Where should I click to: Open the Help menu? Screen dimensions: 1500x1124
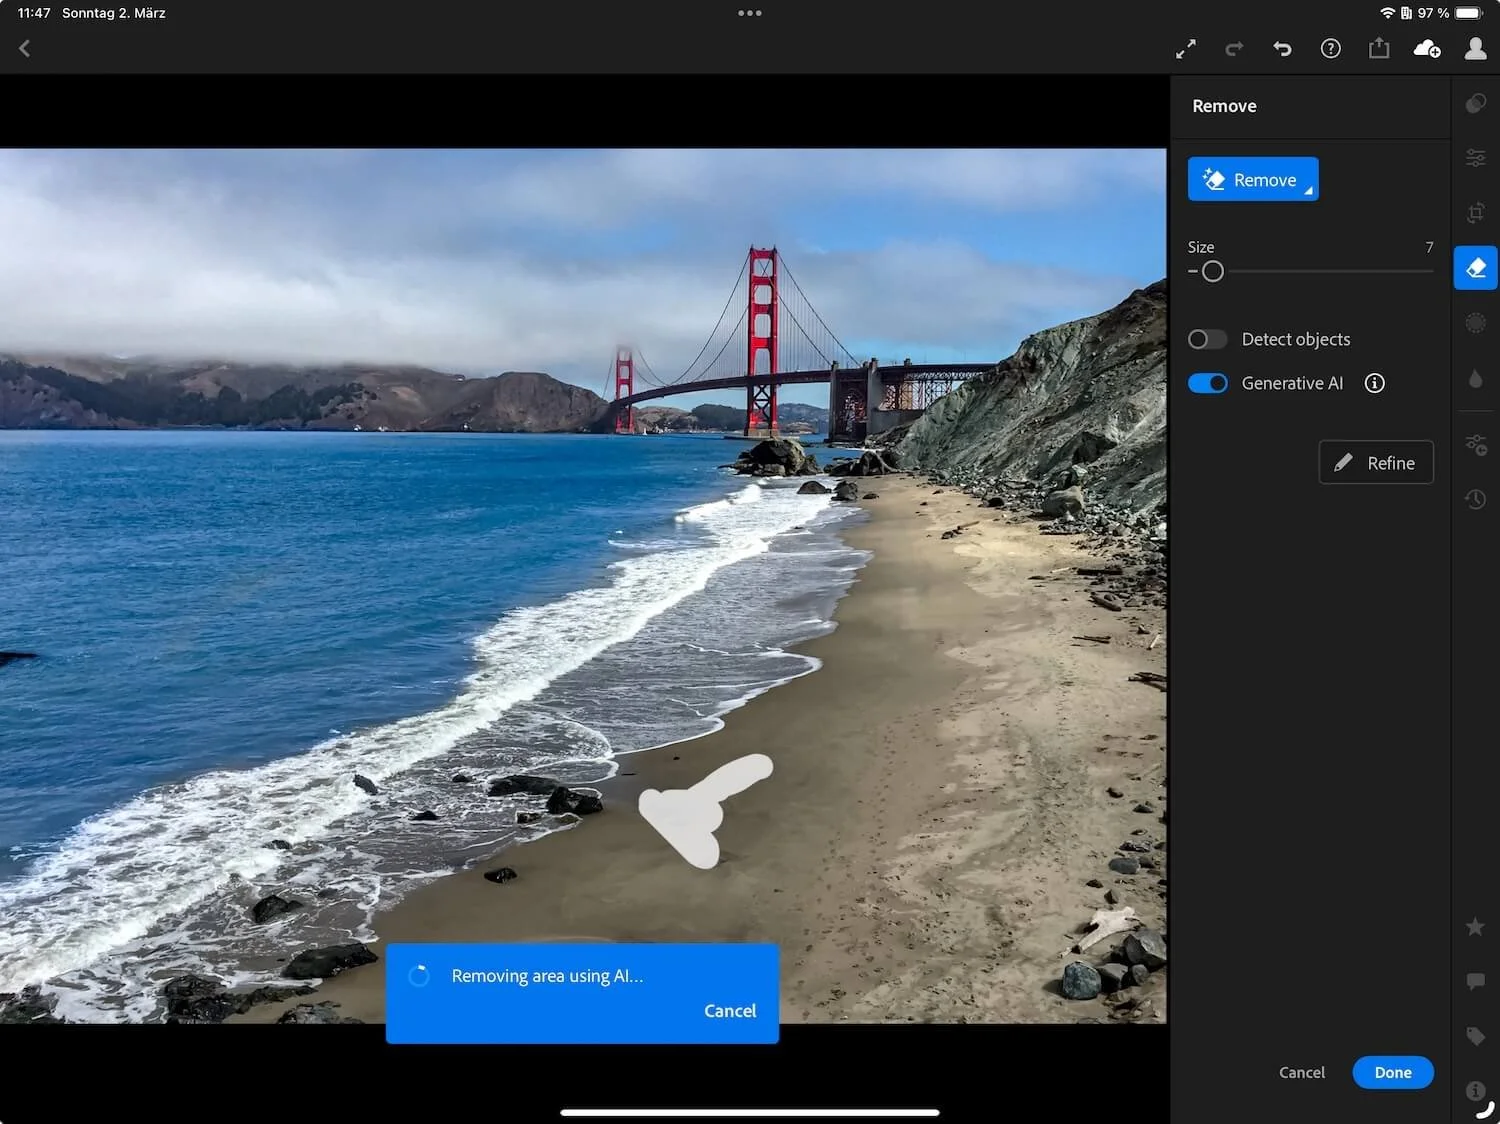coord(1330,48)
